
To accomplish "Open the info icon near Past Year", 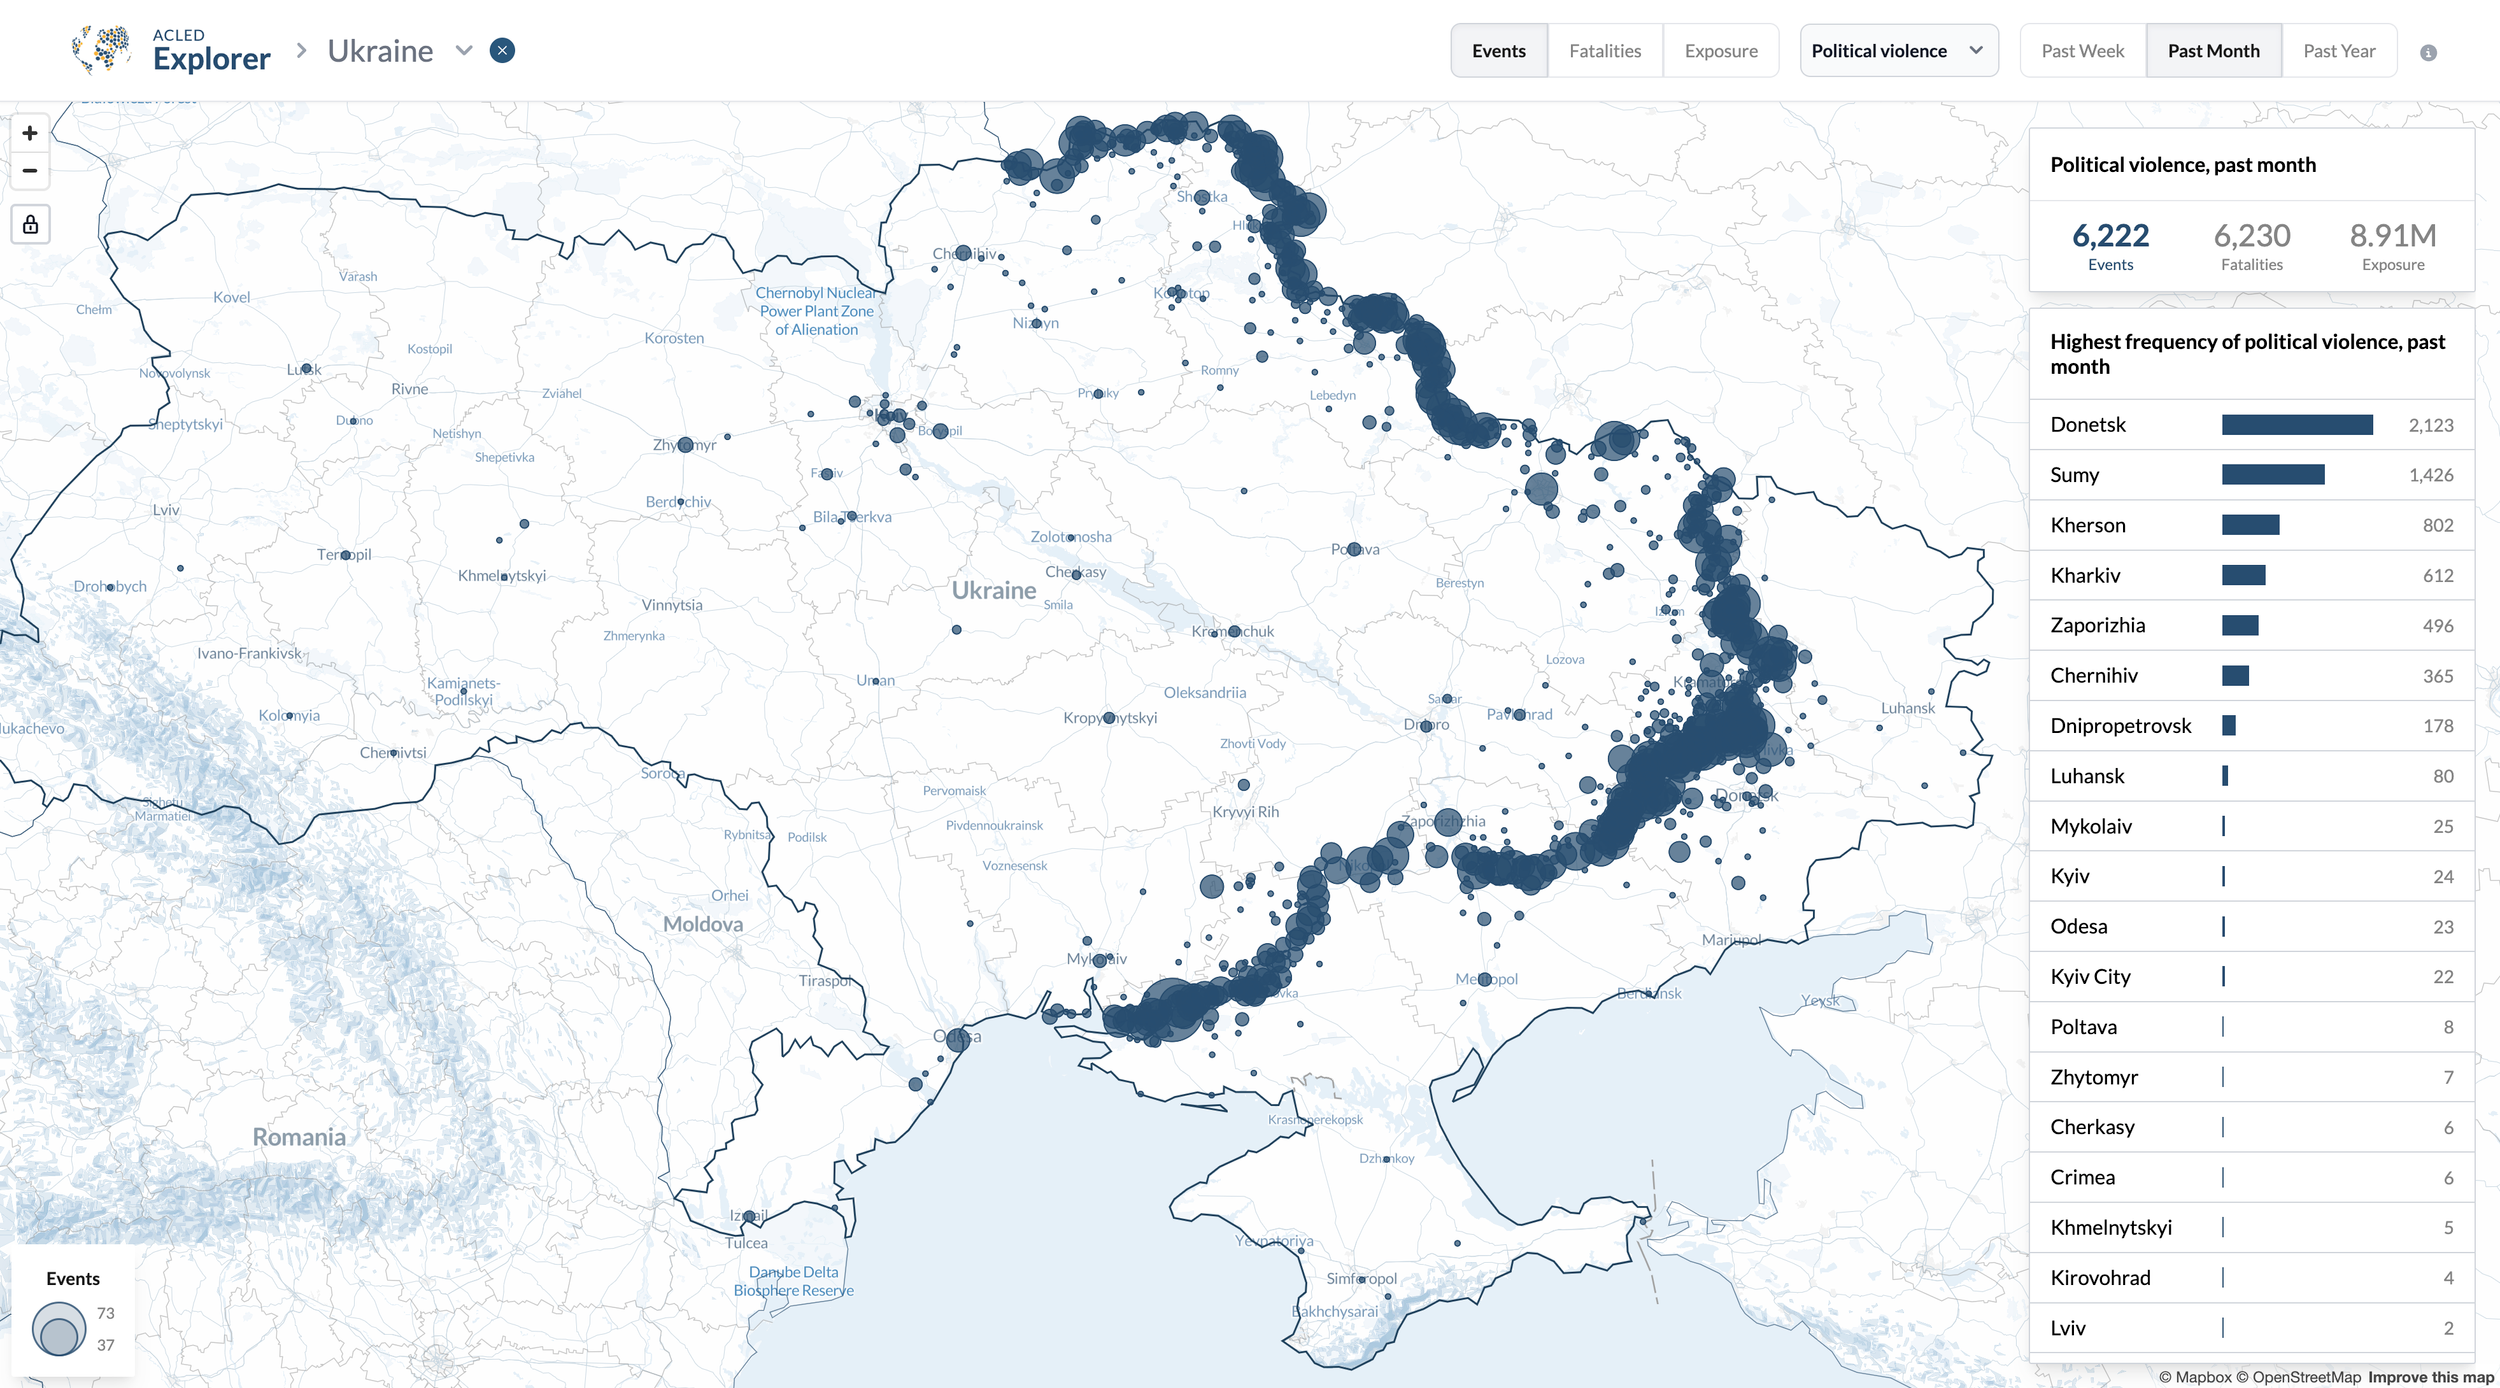I will [2428, 53].
